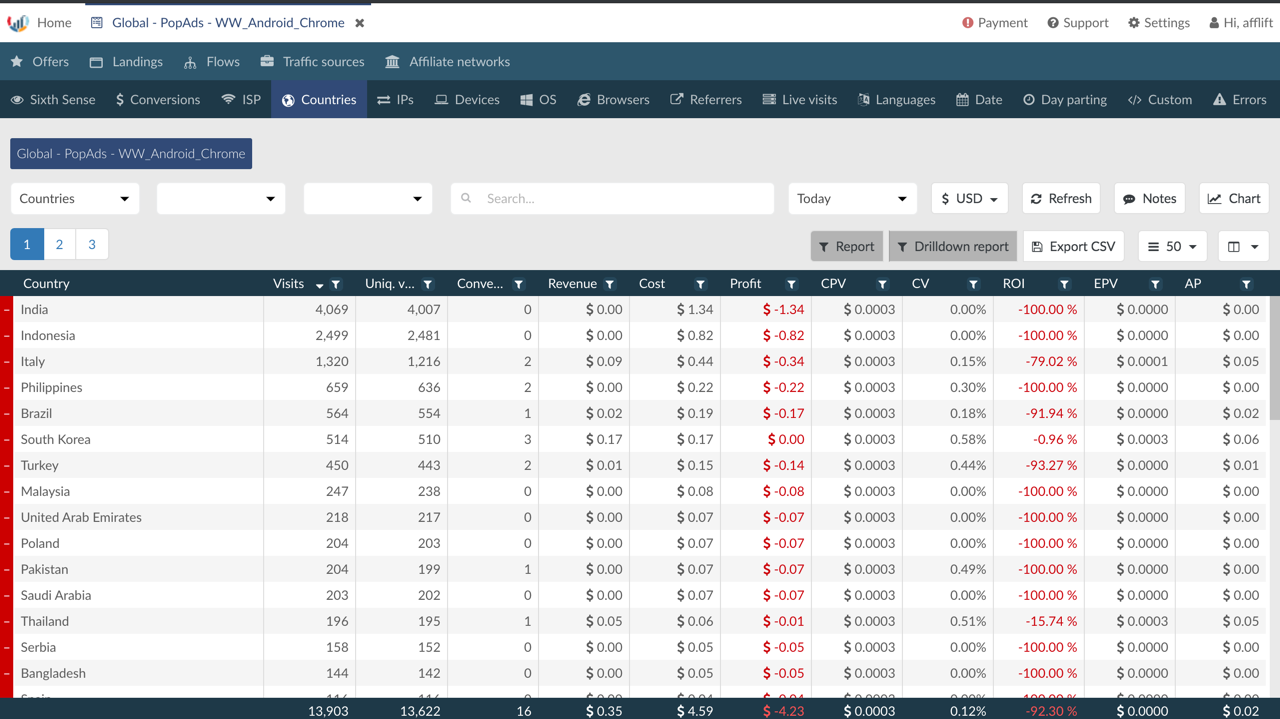Toggle the Italy row minus marker

[7, 362]
